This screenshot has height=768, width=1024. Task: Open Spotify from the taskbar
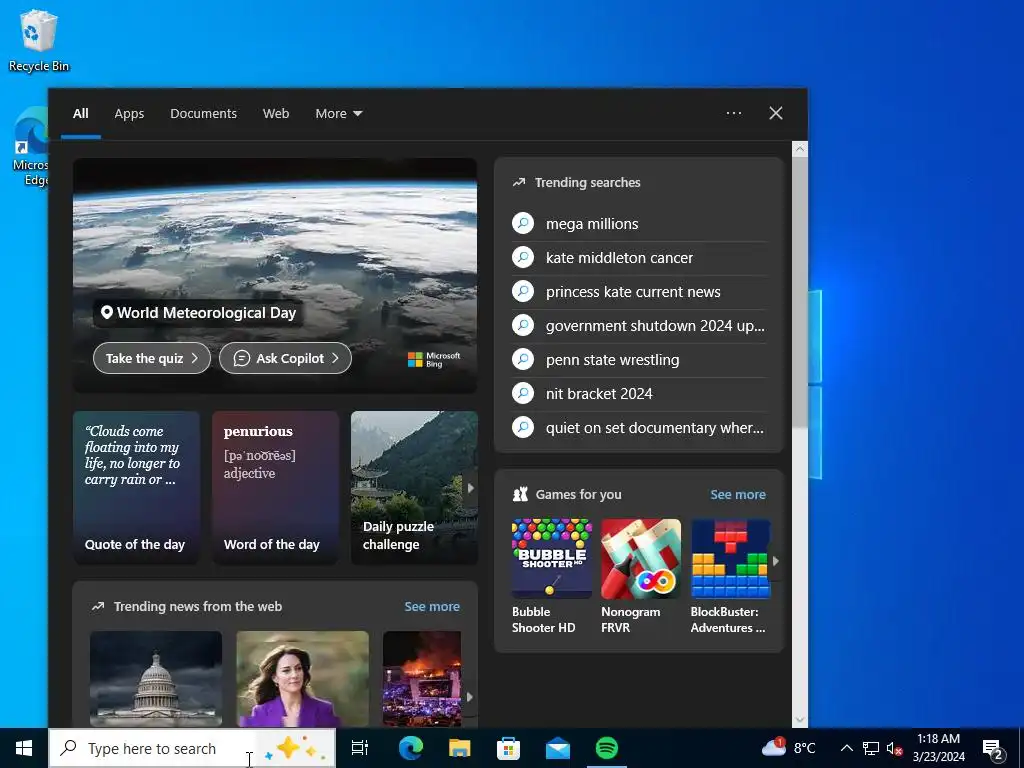pos(607,748)
